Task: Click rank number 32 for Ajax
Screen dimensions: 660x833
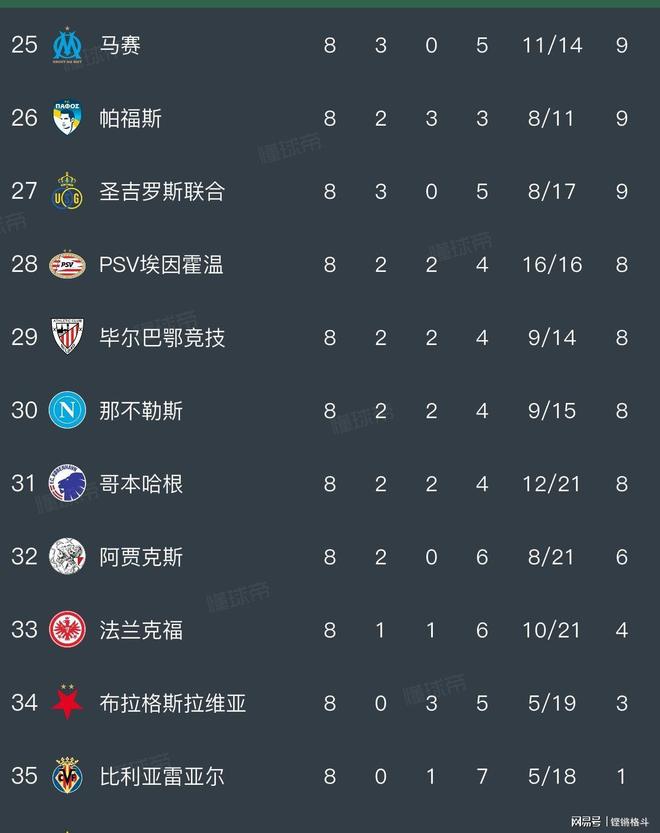Action: click(x=24, y=557)
